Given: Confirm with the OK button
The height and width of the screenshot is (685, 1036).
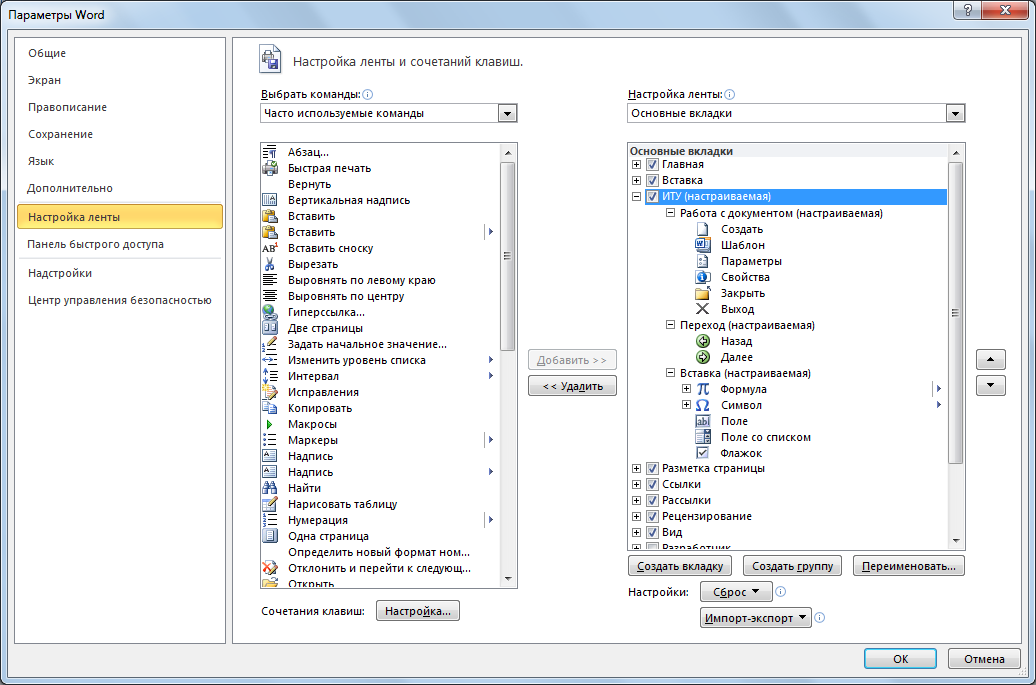Looking at the screenshot, I should click(901, 659).
